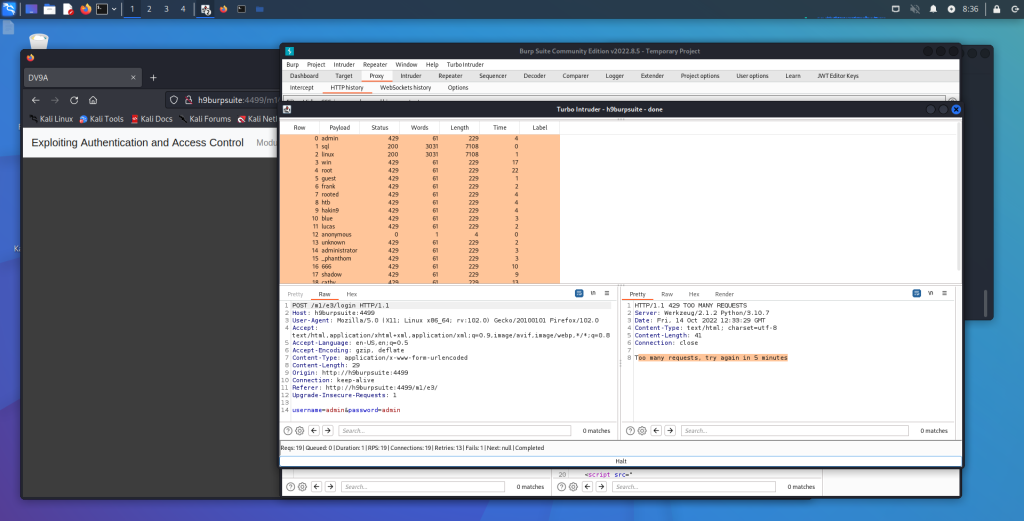Switch to workspace 4

[183, 9]
